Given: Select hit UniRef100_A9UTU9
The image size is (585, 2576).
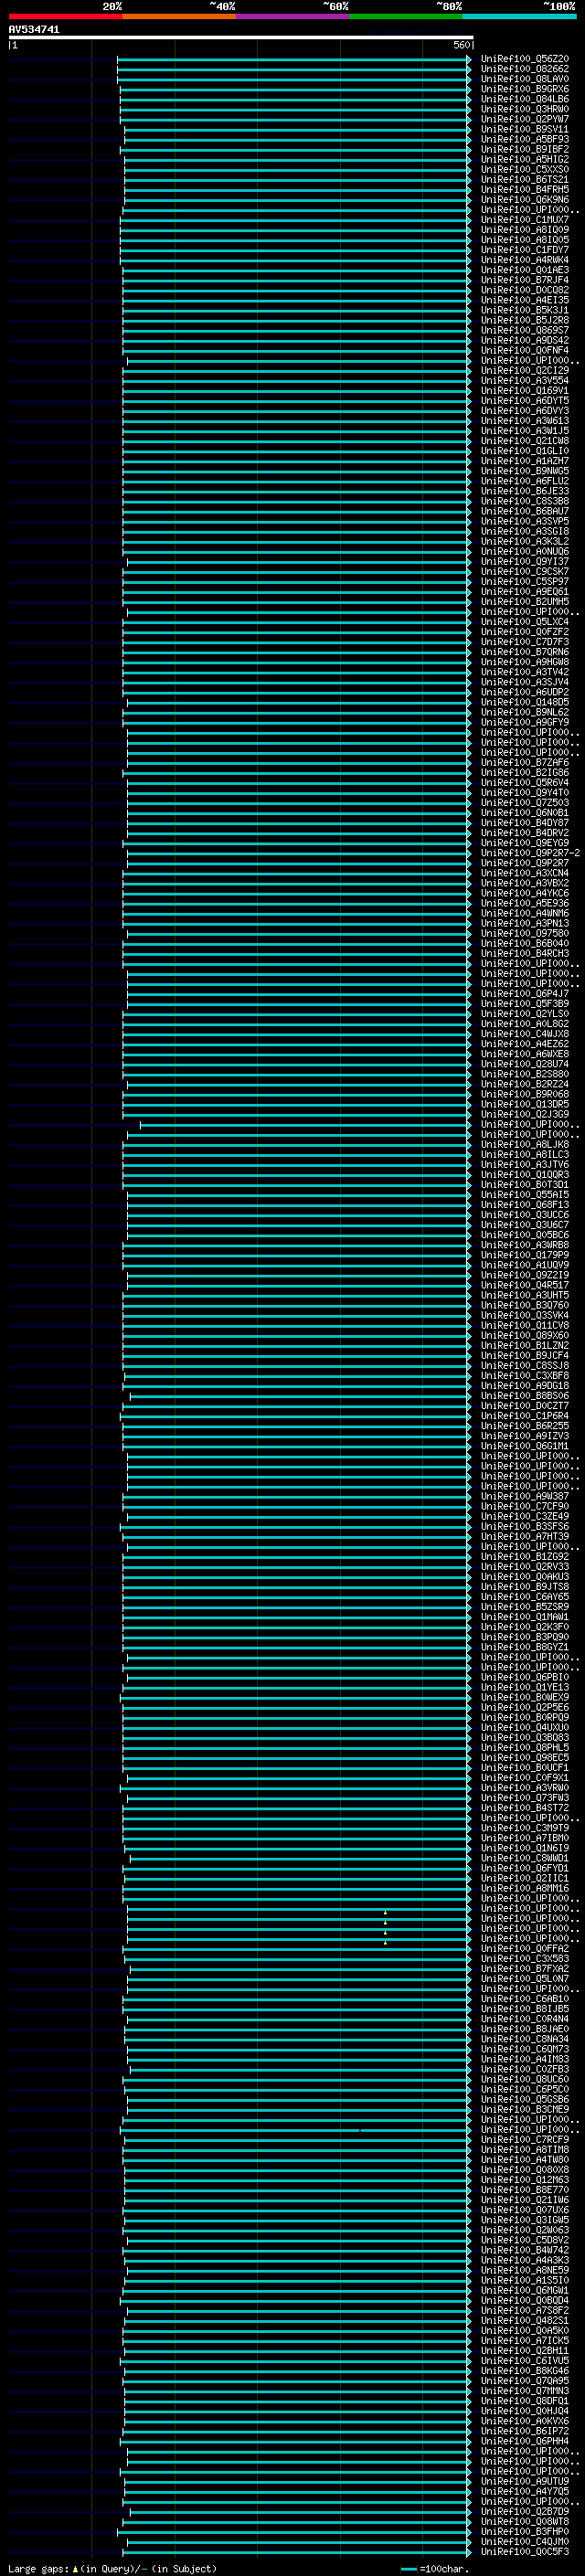Looking at the screenshot, I should click(525, 2480).
